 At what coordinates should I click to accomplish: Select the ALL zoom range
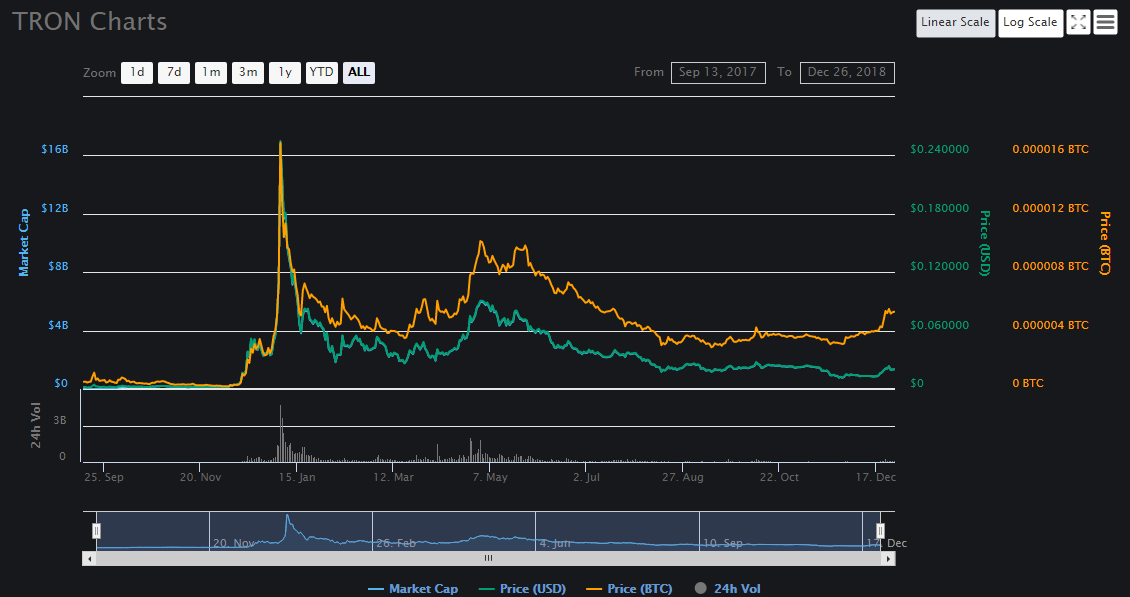(x=359, y=72)
